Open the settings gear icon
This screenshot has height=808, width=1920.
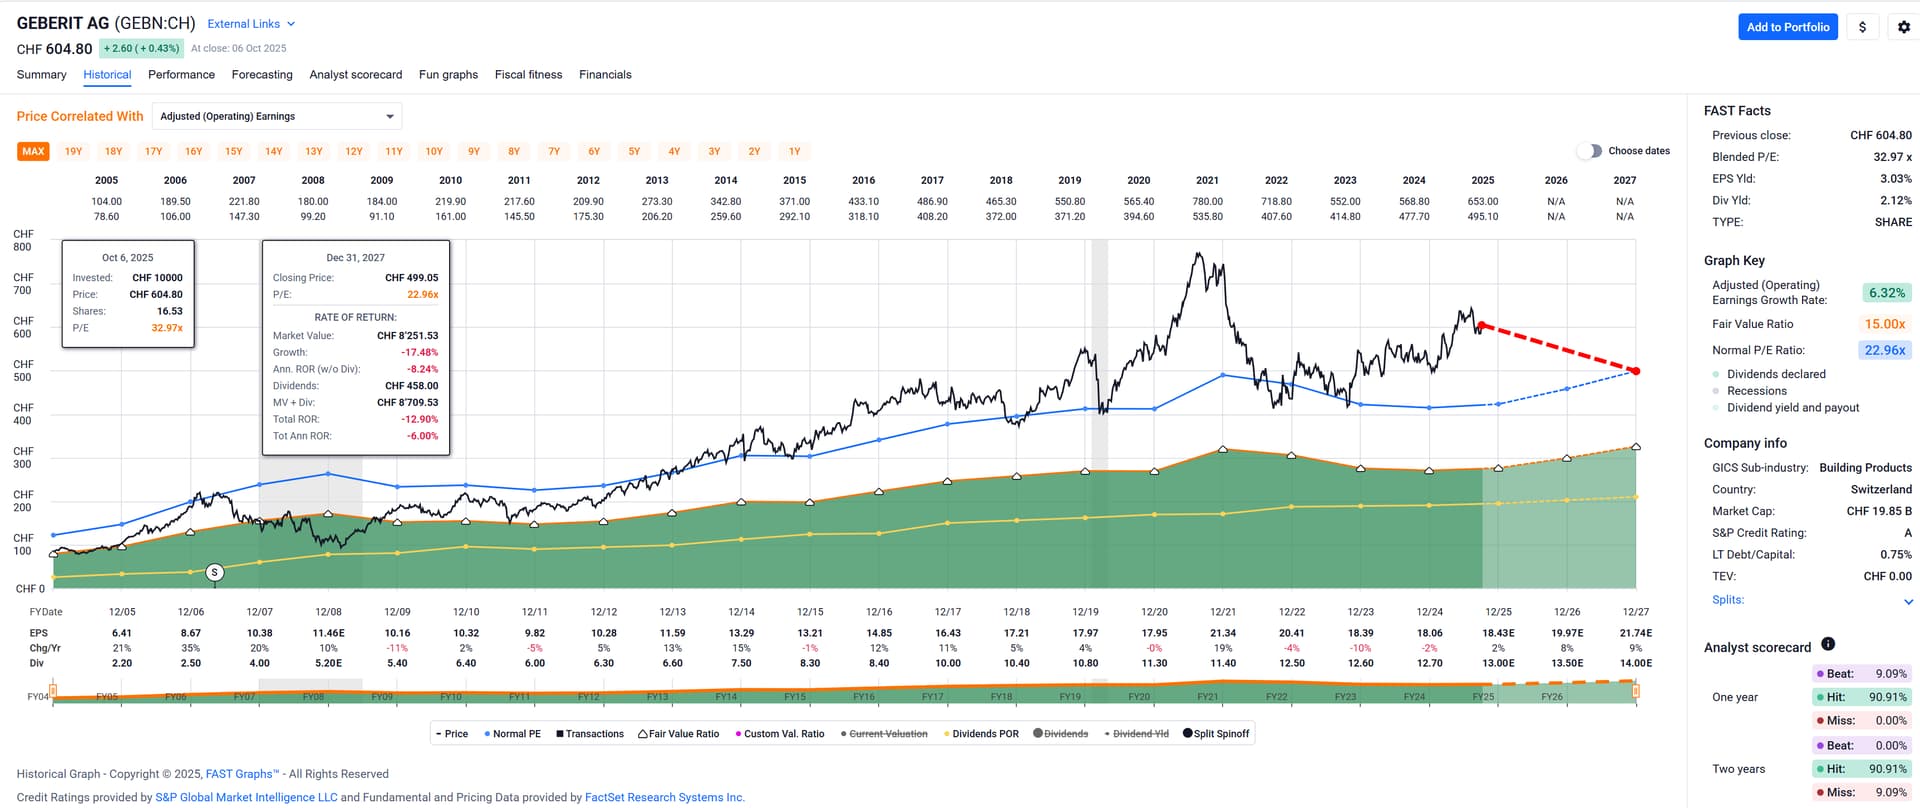(1903, 27)
